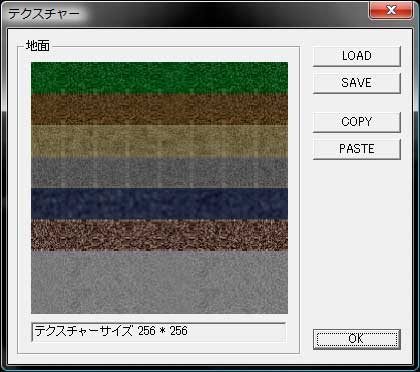Paste a texture with PASTE button

tap(356, 149)
